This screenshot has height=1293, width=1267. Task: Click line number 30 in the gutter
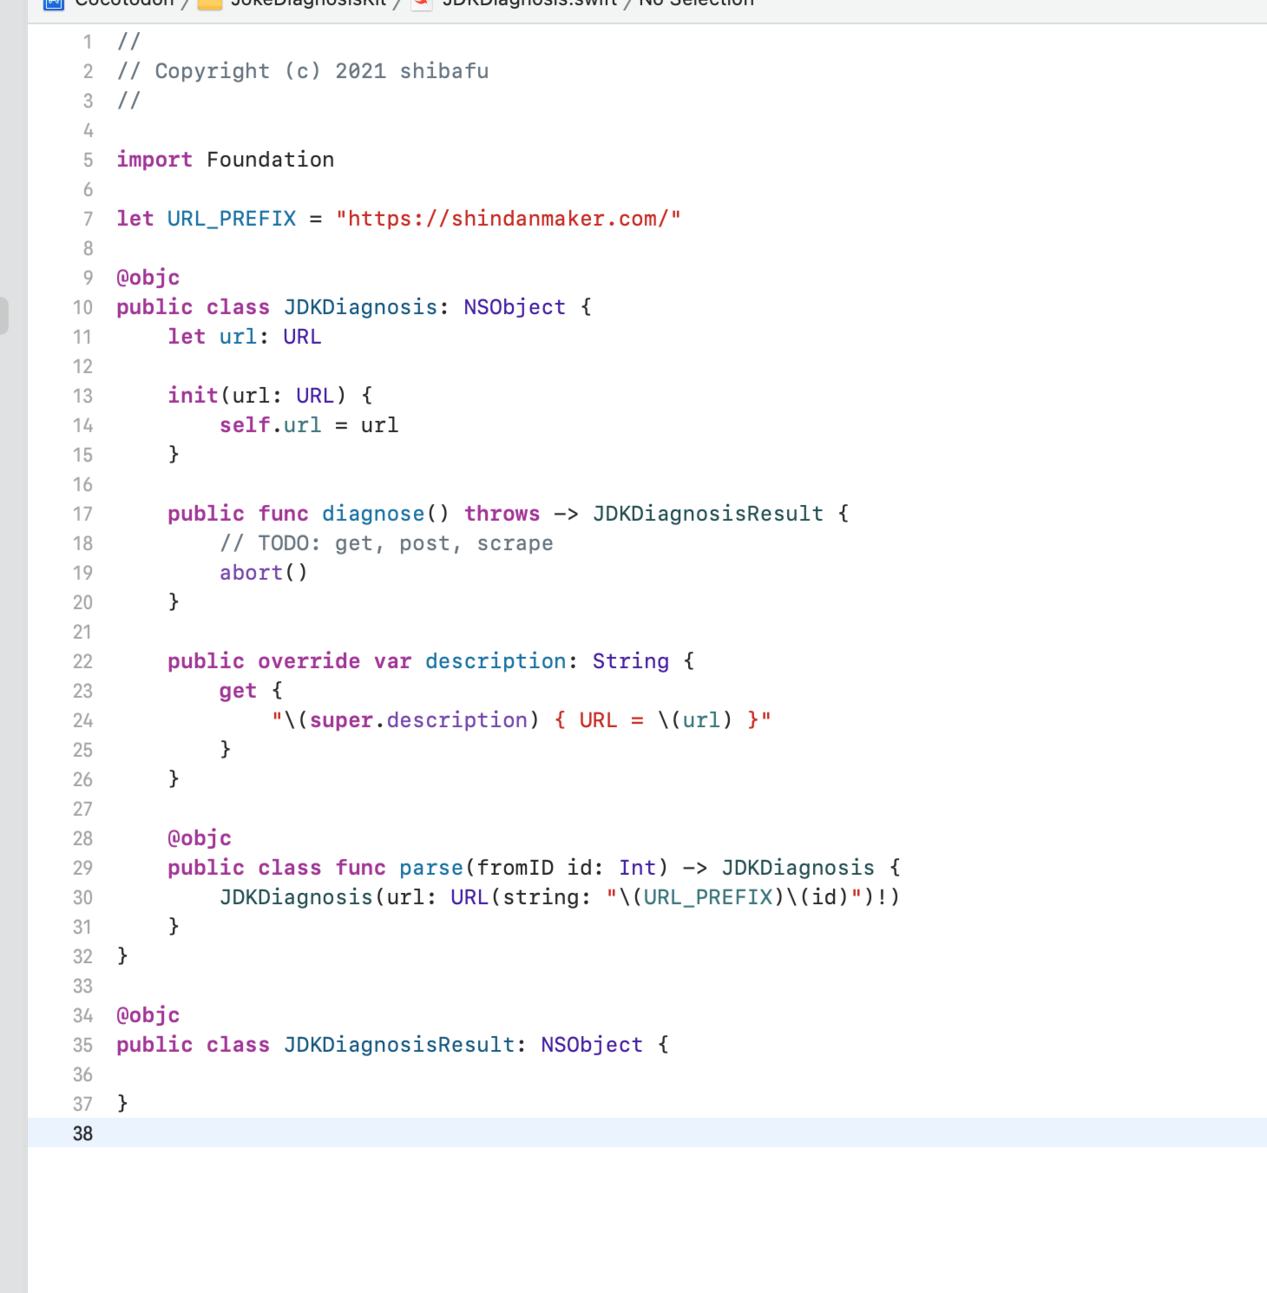[82, 898]
